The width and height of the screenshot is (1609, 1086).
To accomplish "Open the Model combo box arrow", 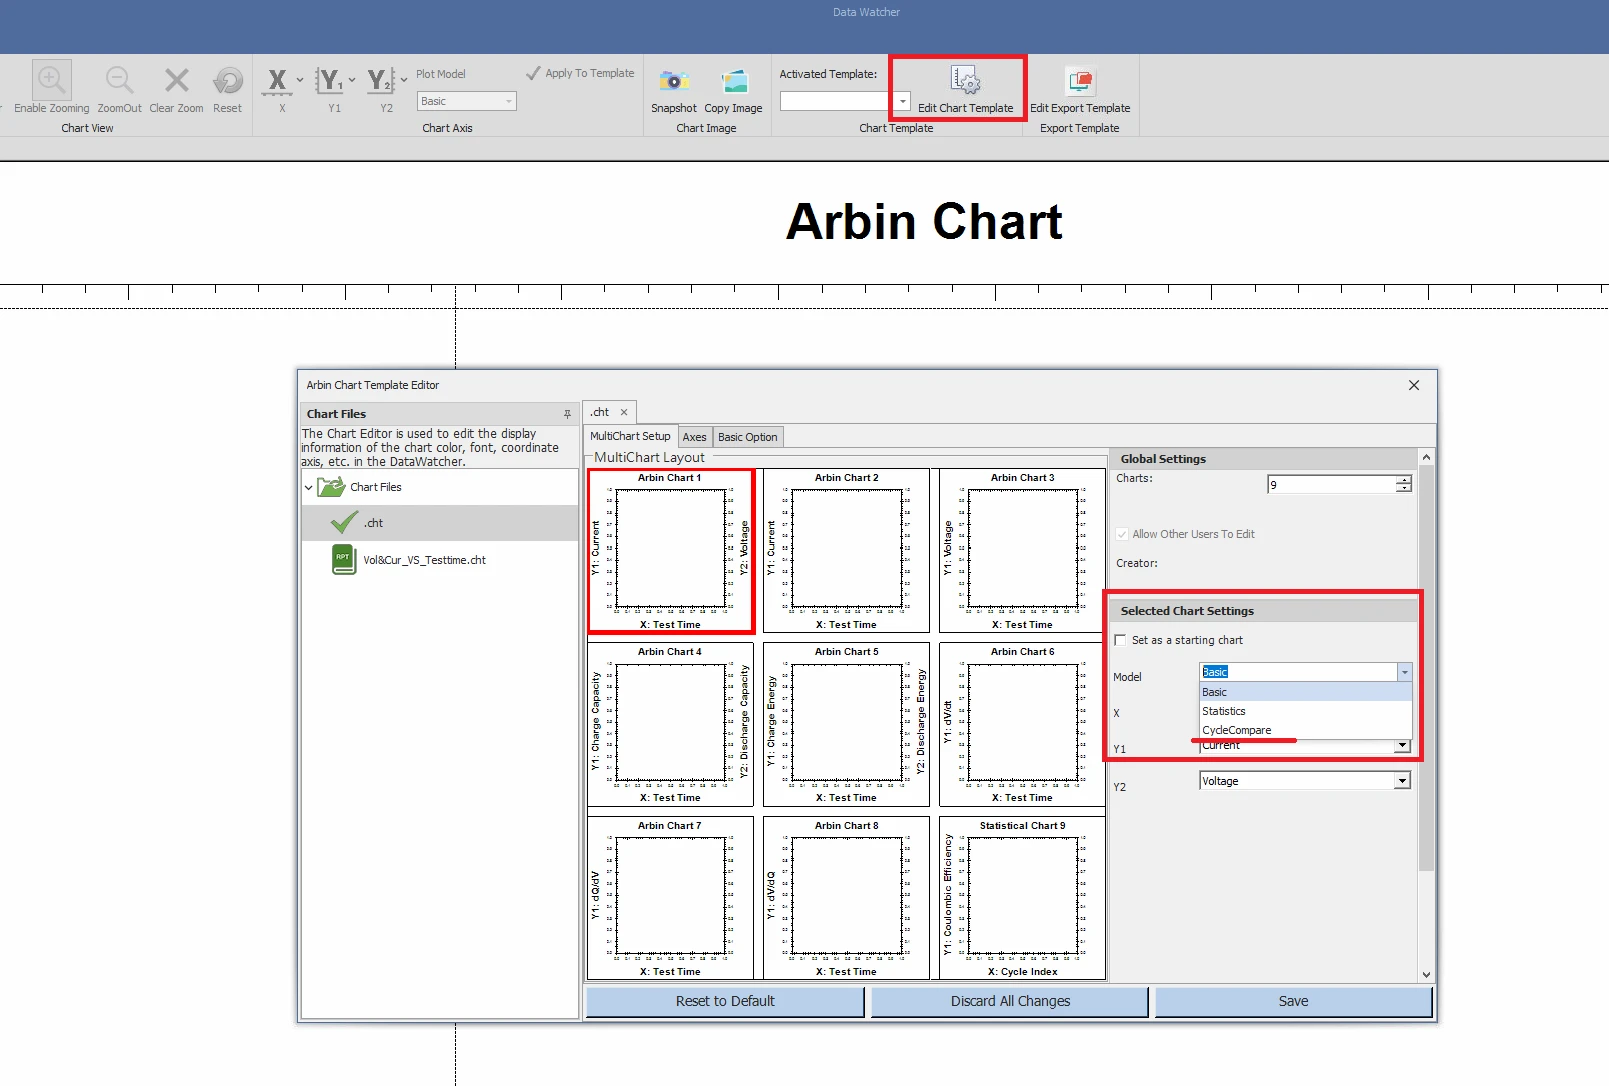I will pyautogui.click(x=1404, y=672).
